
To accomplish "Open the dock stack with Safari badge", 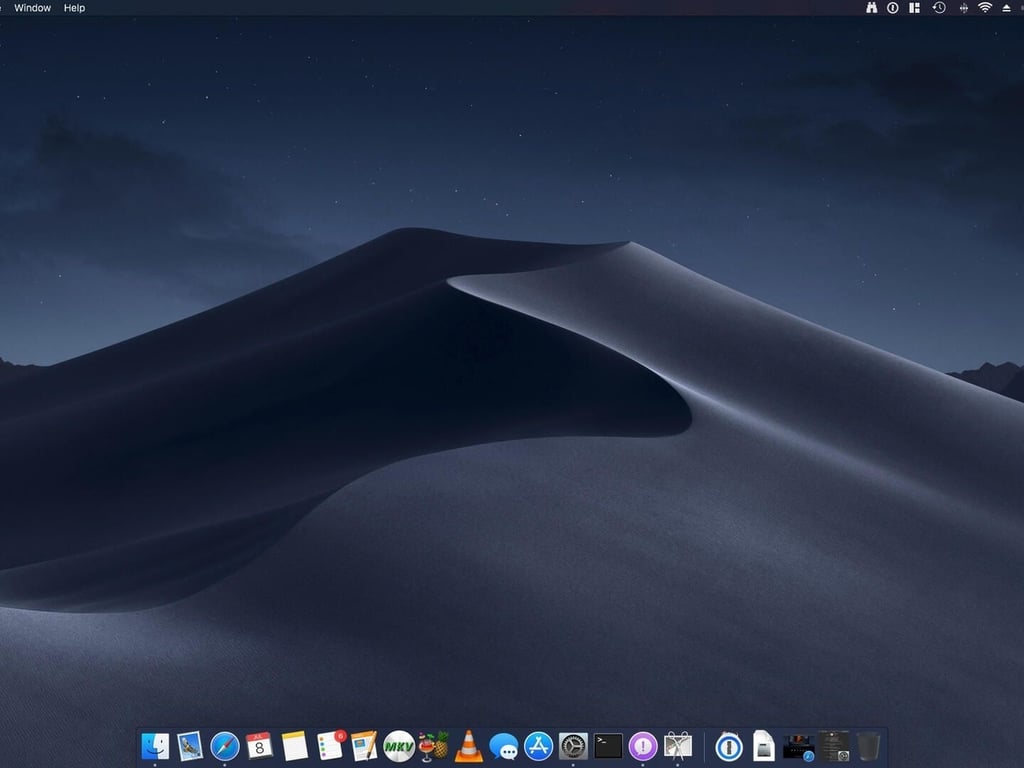I will pos(798,747).
